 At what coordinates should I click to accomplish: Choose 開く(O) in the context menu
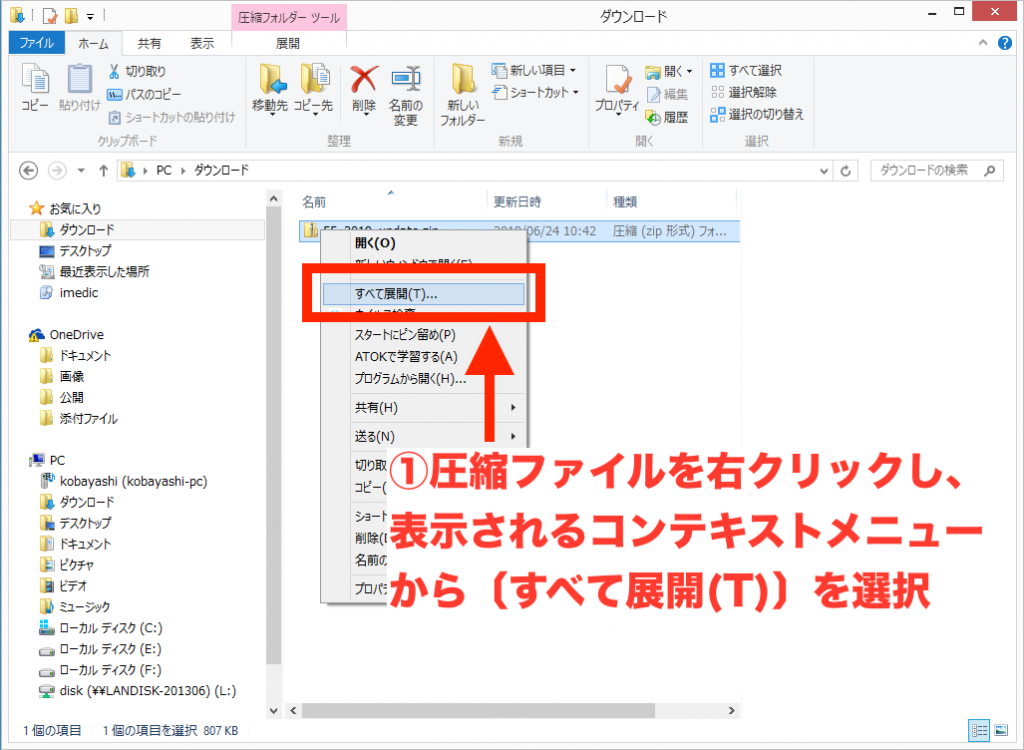pos(423,243)
